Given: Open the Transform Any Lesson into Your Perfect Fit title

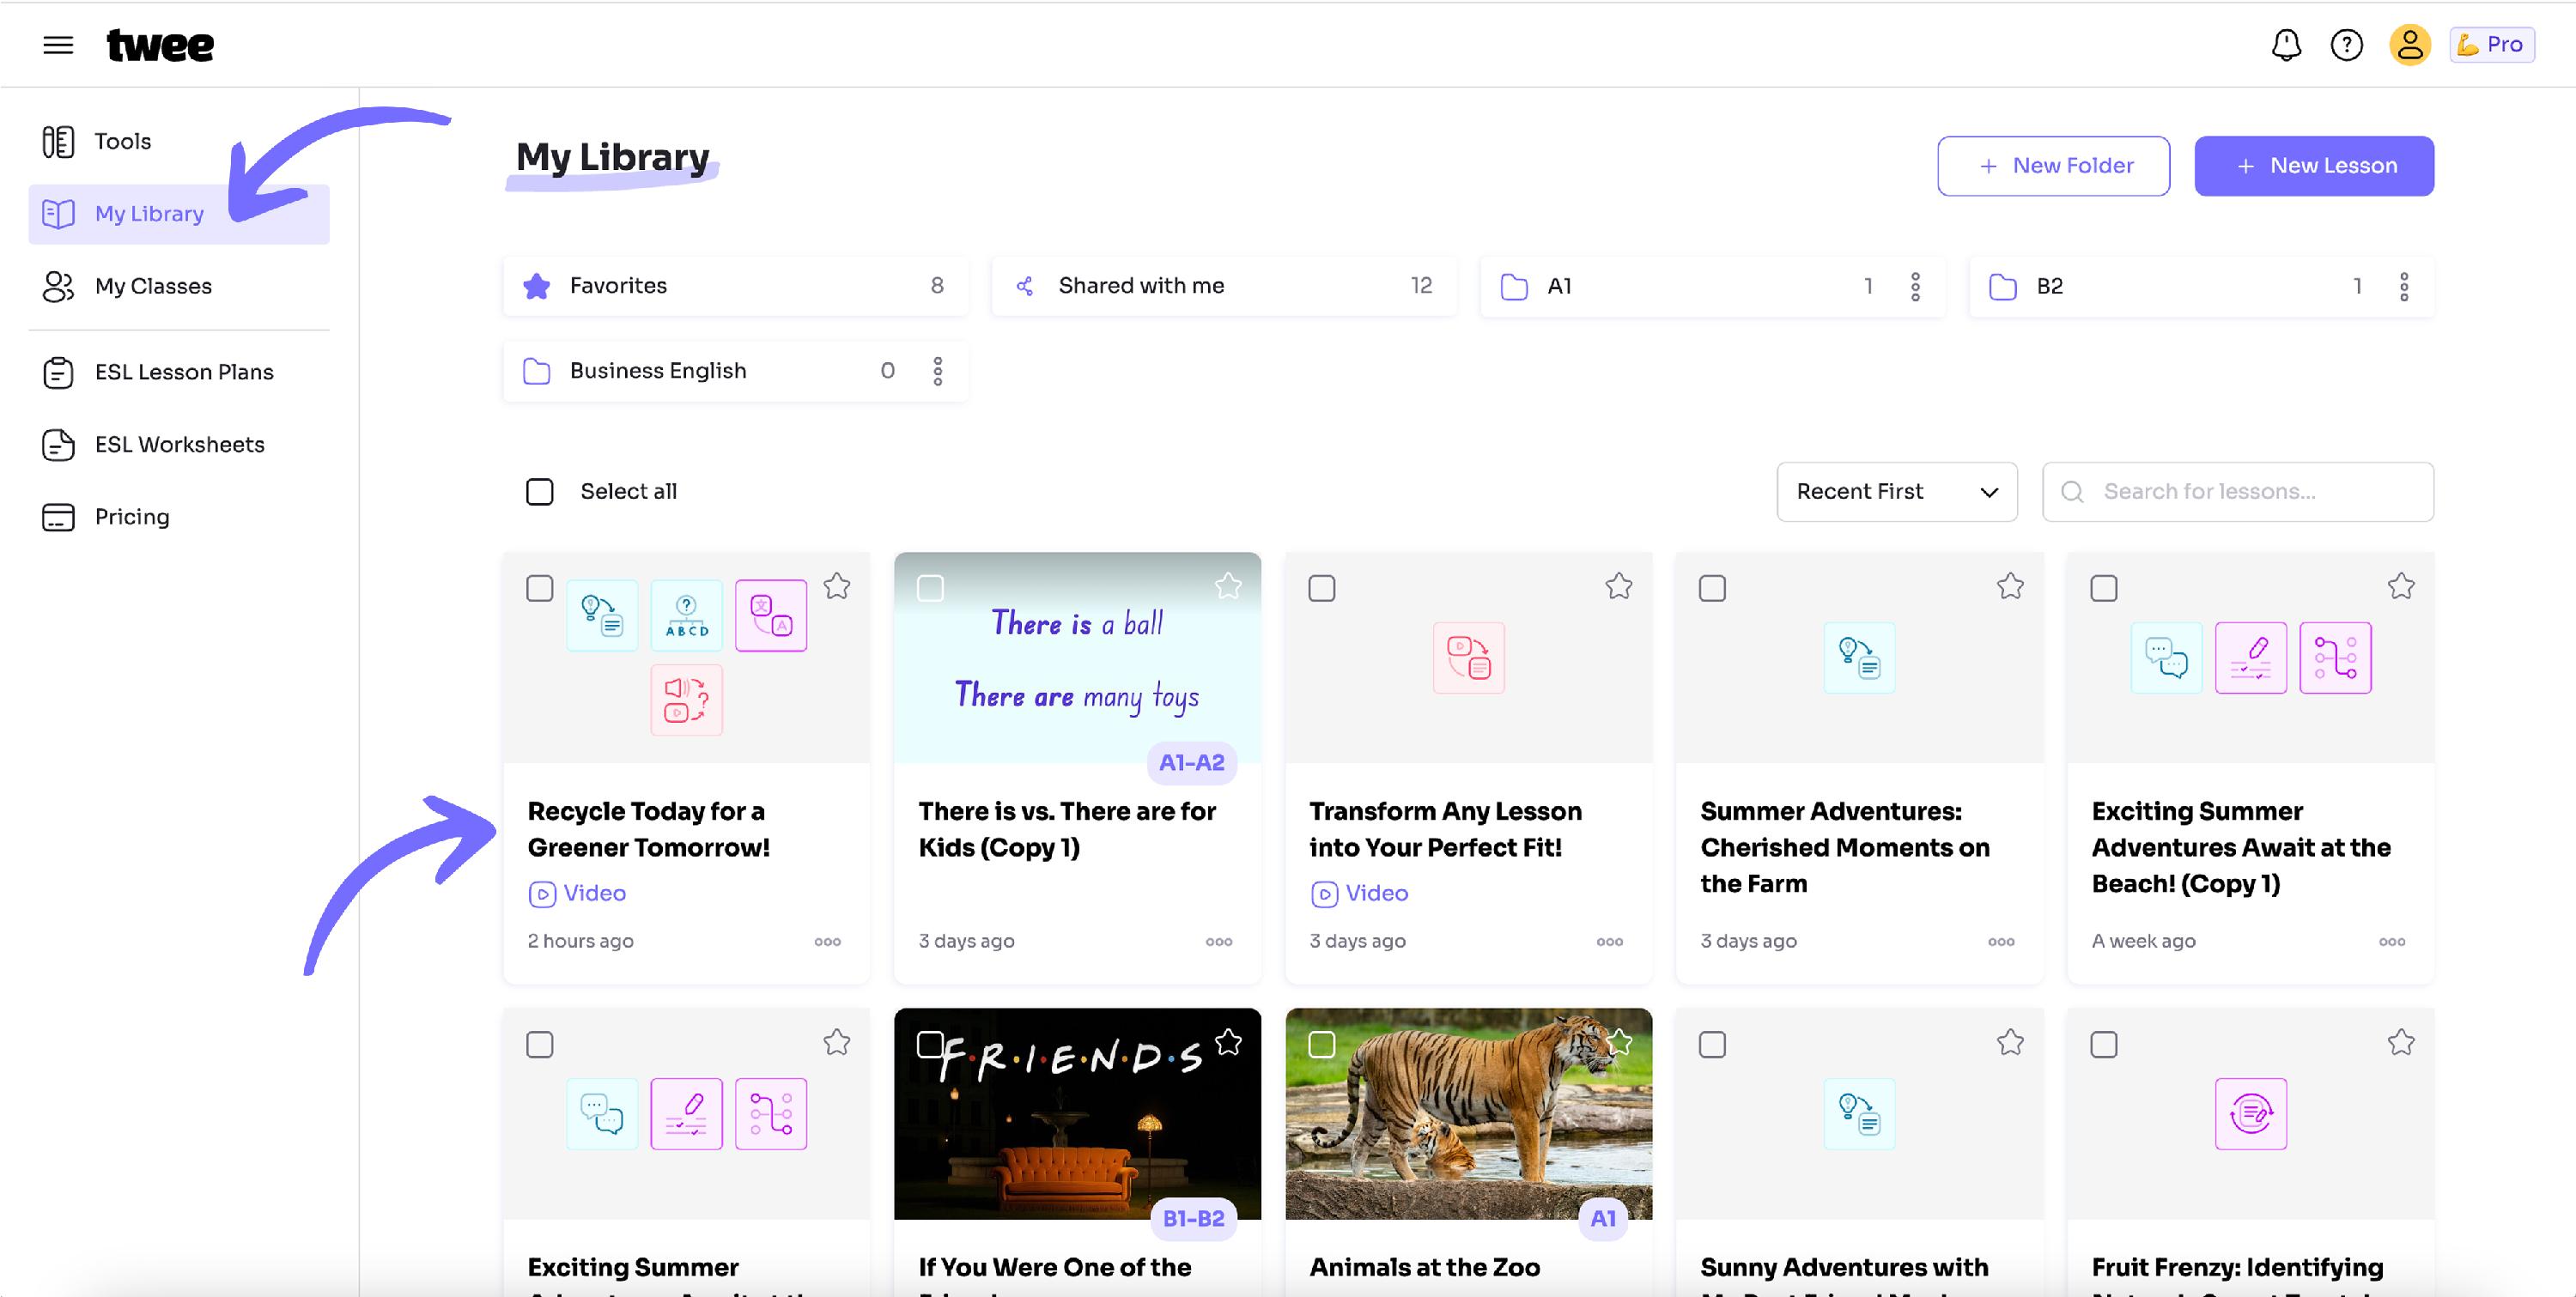Looking at the screenshot, I should 1445,829.
